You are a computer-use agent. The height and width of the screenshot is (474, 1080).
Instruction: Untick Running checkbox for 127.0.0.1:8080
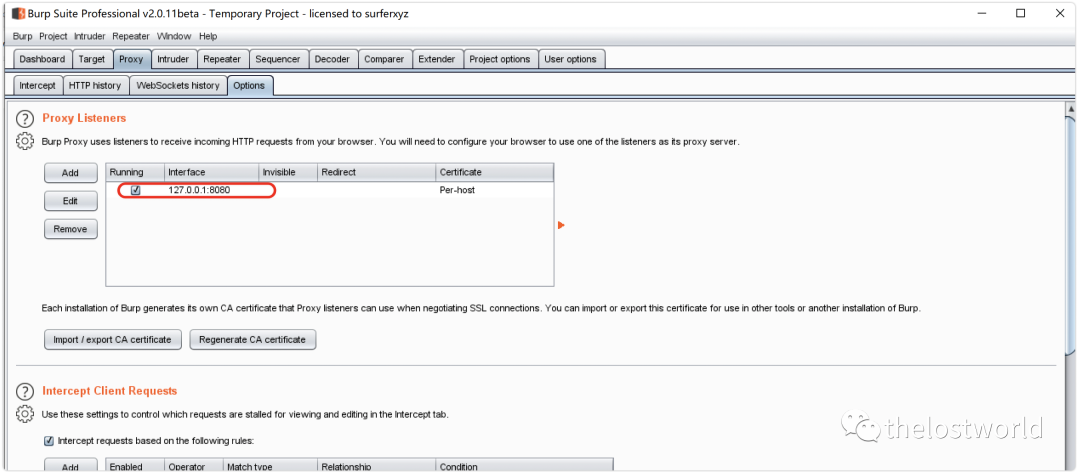[x=136, y=190]
